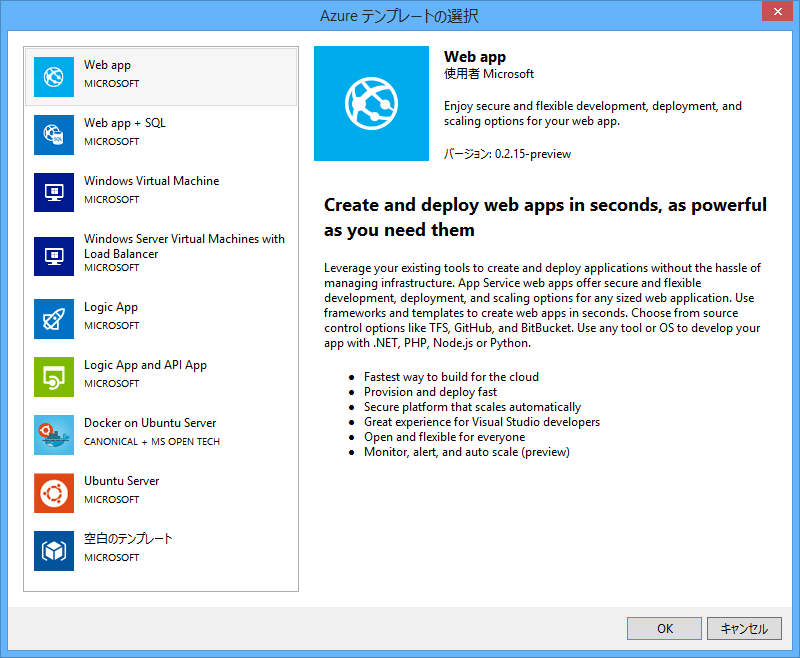The height and width of the screenshot is (658, 800).
Task: Click the キャンセル button
Action: click(744, 628)
